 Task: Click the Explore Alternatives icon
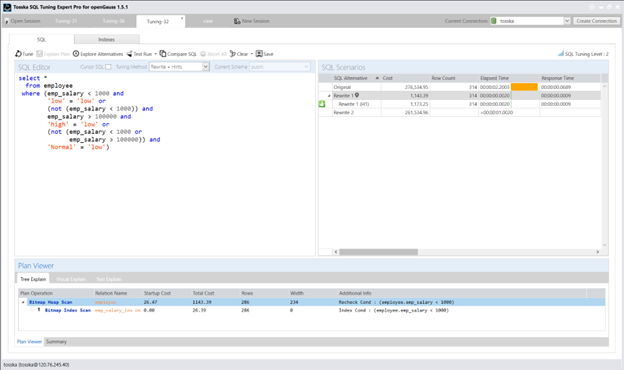76,53
